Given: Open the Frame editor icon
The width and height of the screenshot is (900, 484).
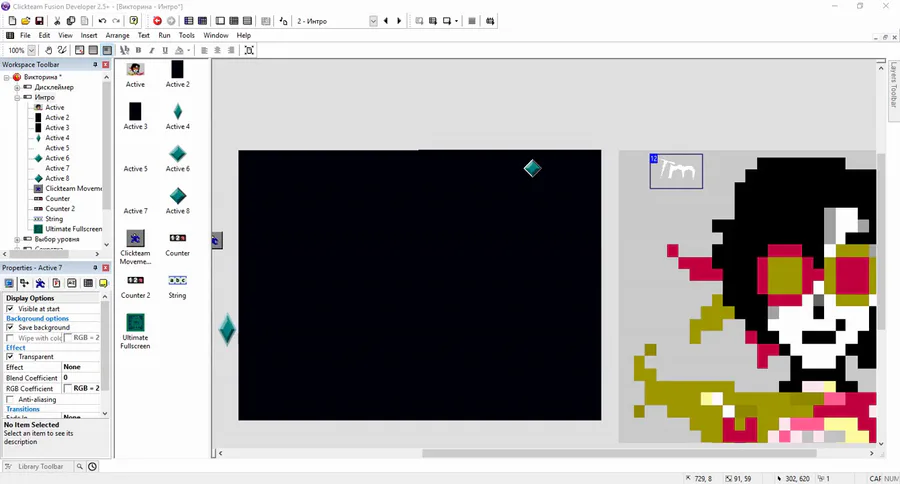Looking at the screenshot, I should [x=220, y=21].
